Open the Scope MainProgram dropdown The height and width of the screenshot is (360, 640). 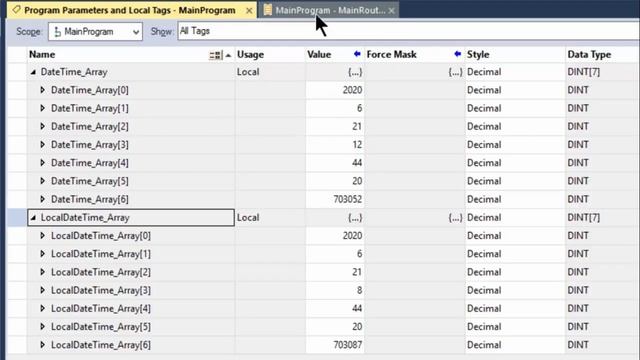tap(95, 31)
